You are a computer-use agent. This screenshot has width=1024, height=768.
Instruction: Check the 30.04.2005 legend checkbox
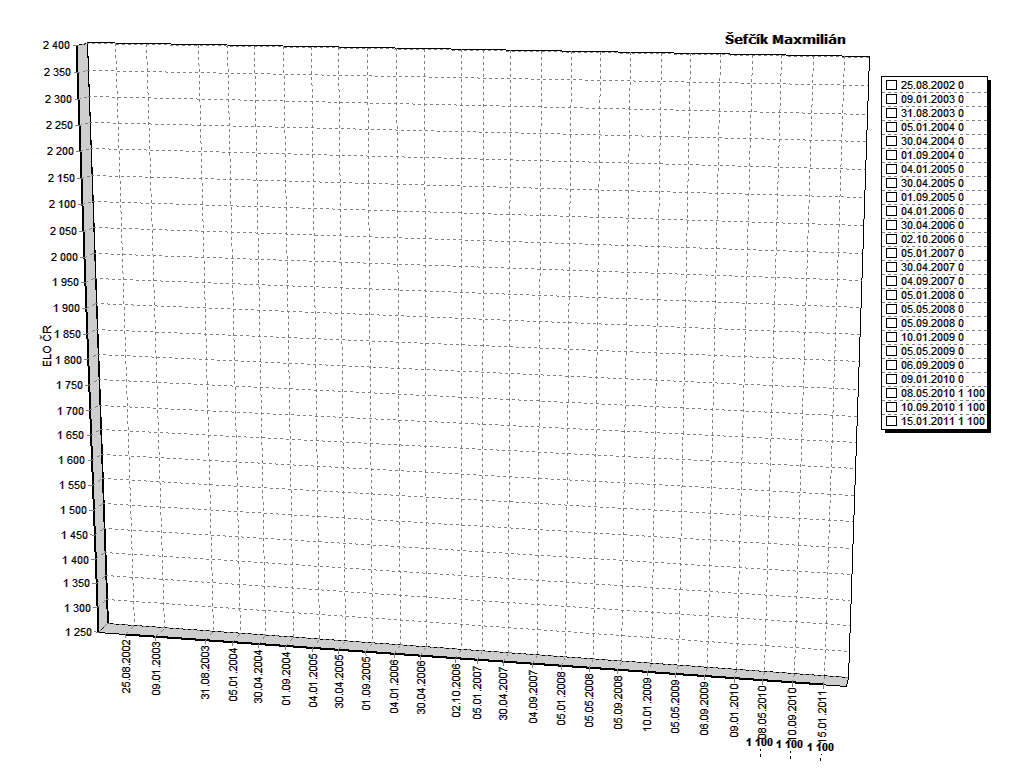(891, 183)
